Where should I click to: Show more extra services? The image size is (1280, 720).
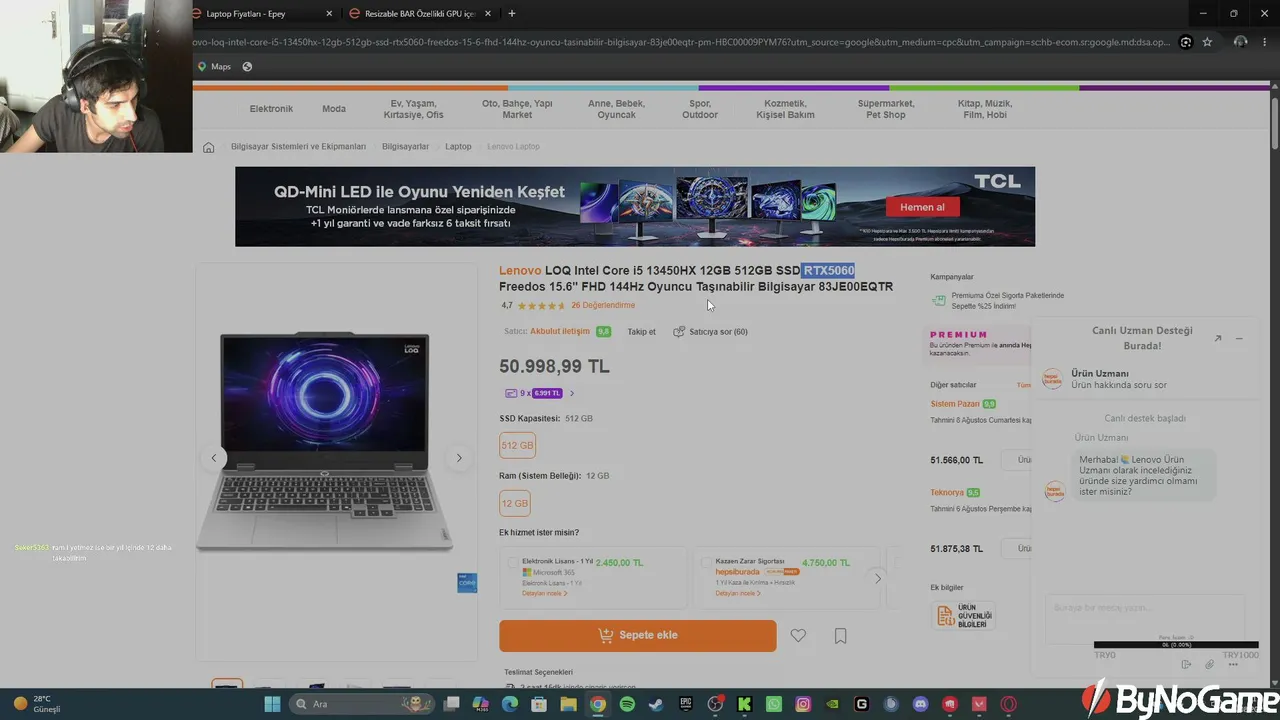point(878,578)
